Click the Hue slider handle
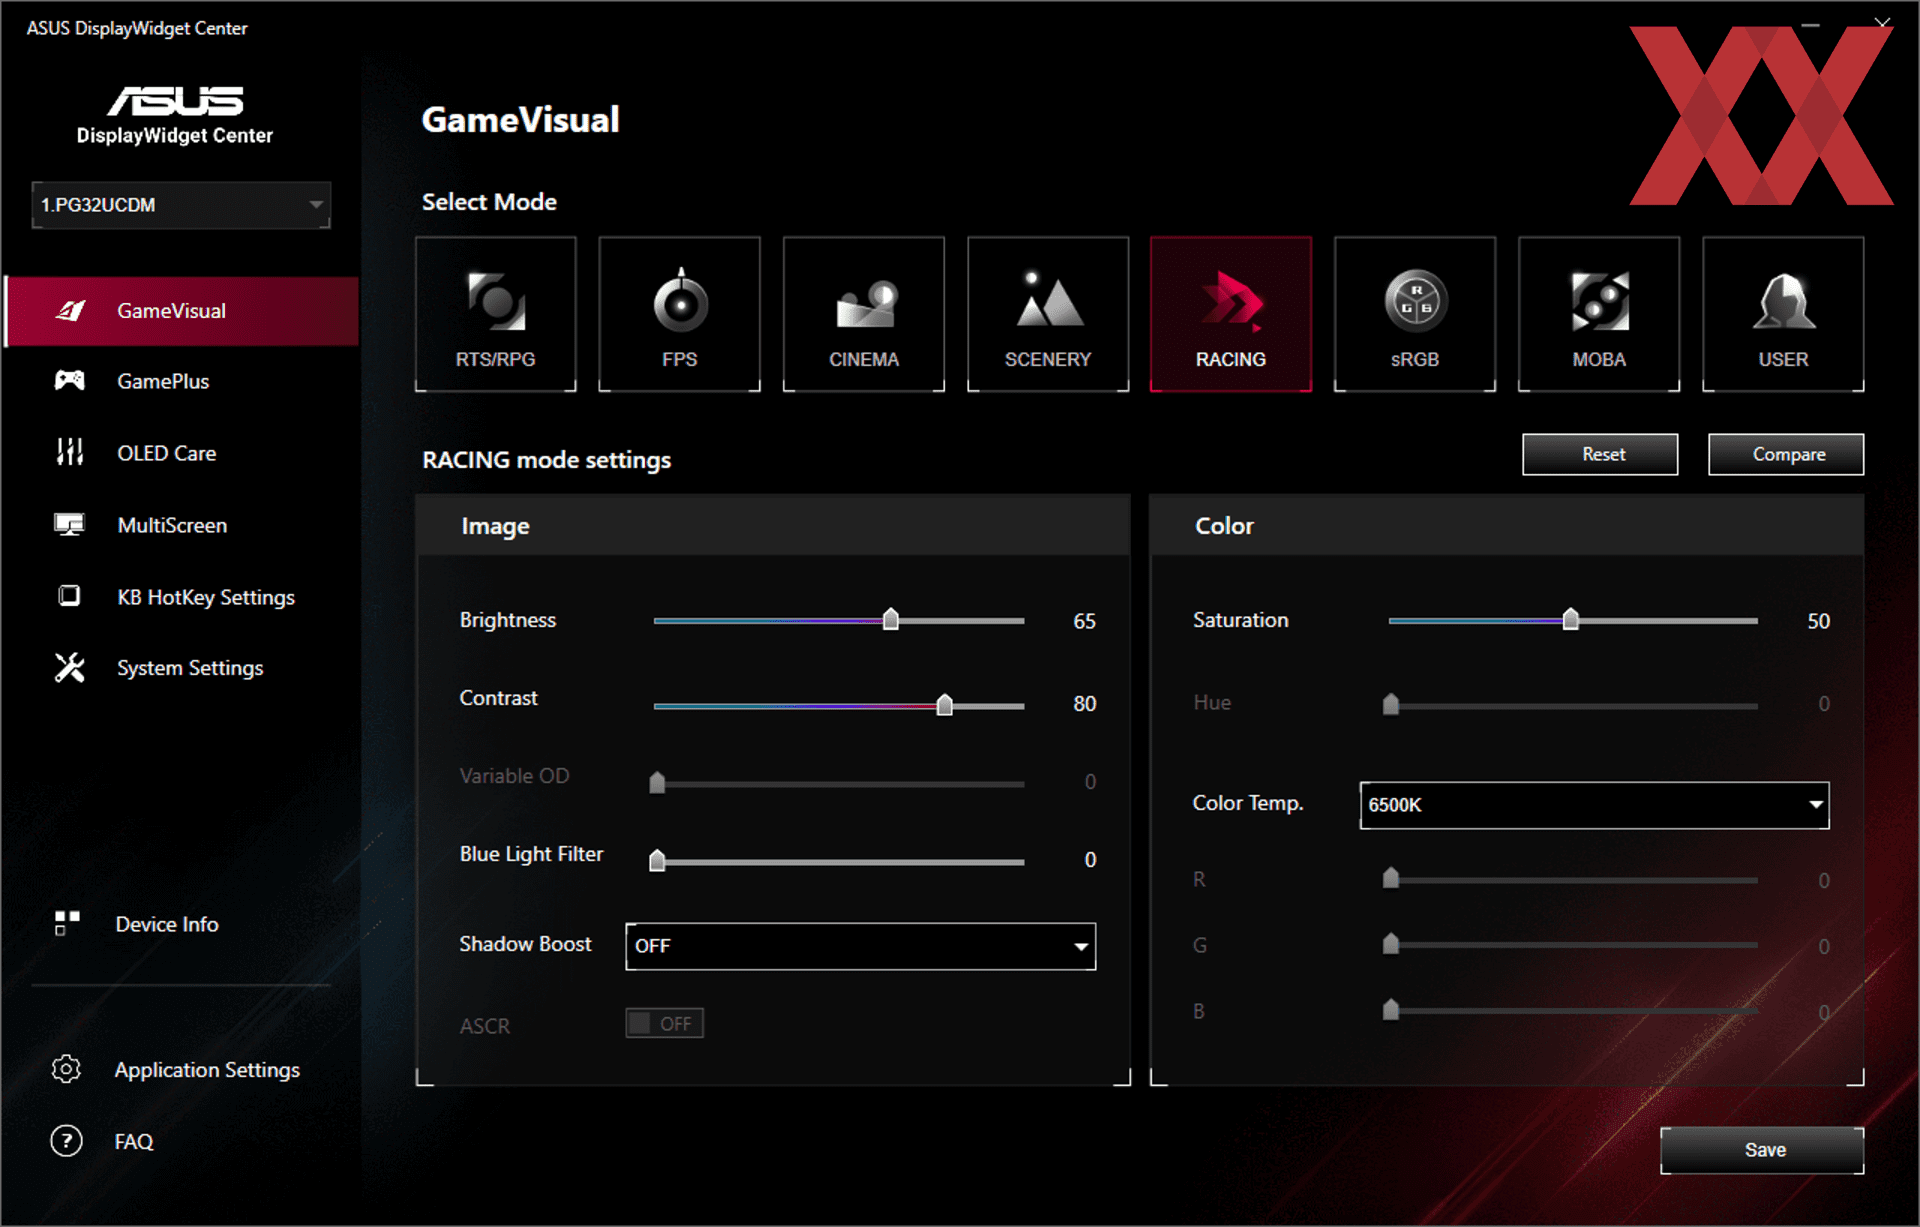Screen dimensions: 1920x1227 [1391, 704]
